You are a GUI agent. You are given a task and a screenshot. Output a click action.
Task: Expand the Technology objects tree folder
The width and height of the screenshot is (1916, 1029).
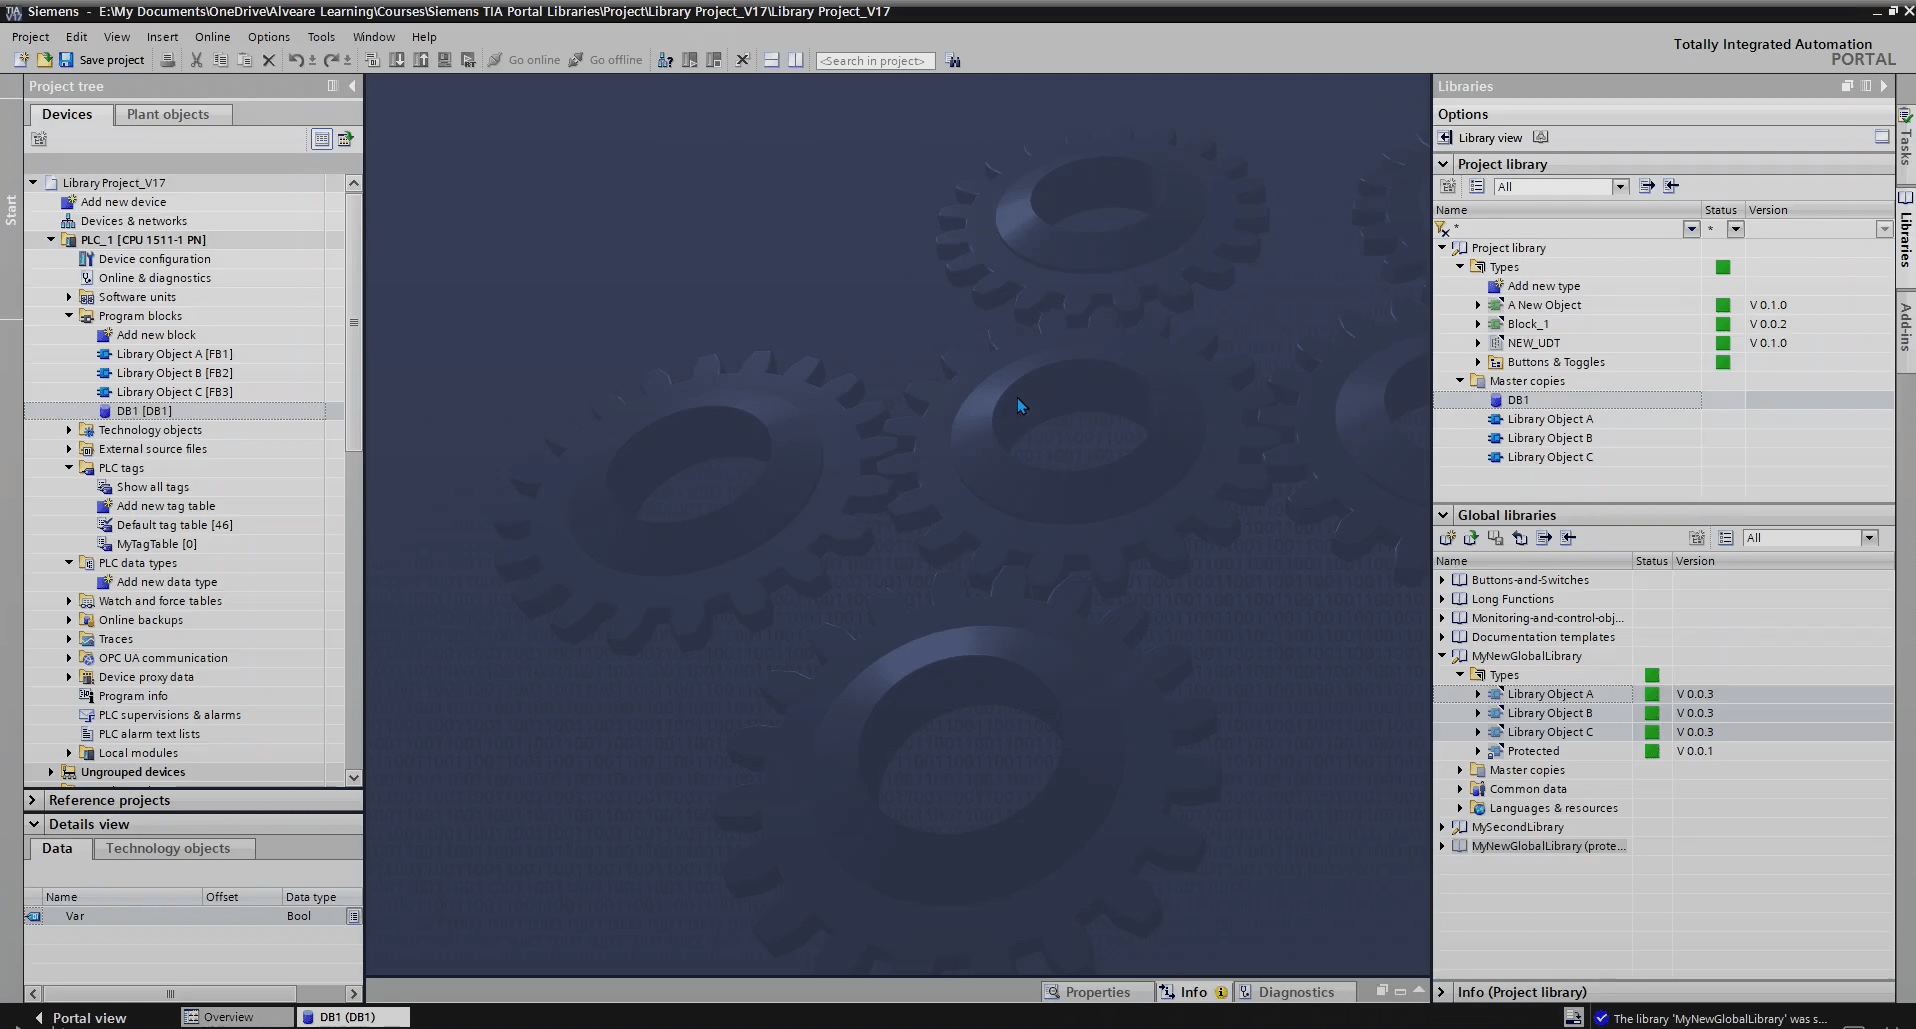tap(69, 430)
